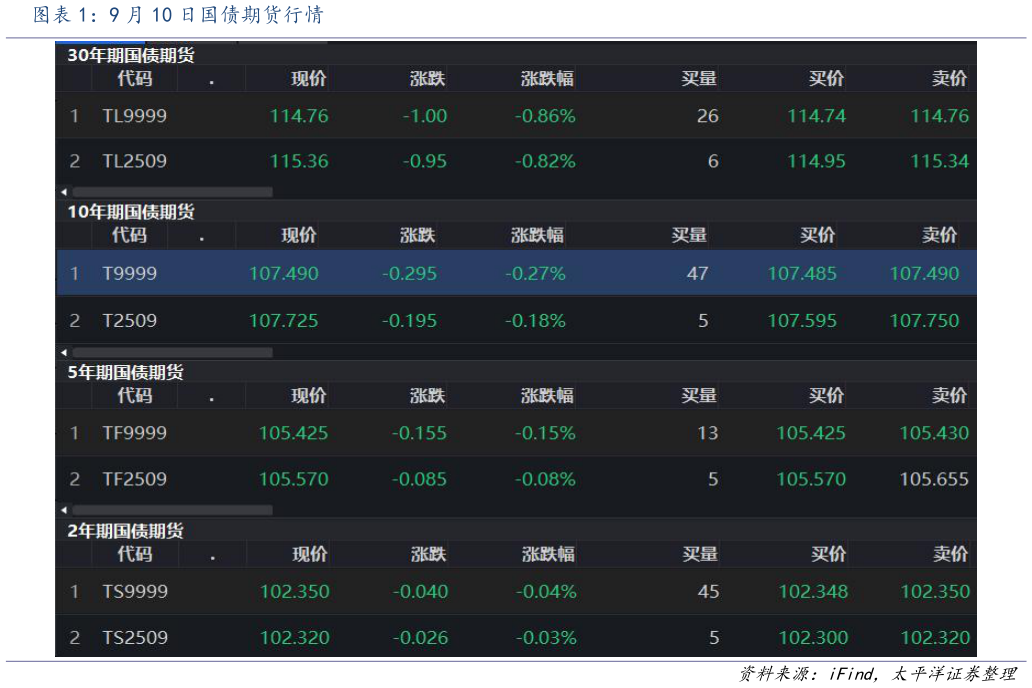Click horizontal scrollbar thumb under T2509 row
Screen dimensions: 1032x688
tap(172, 353)
